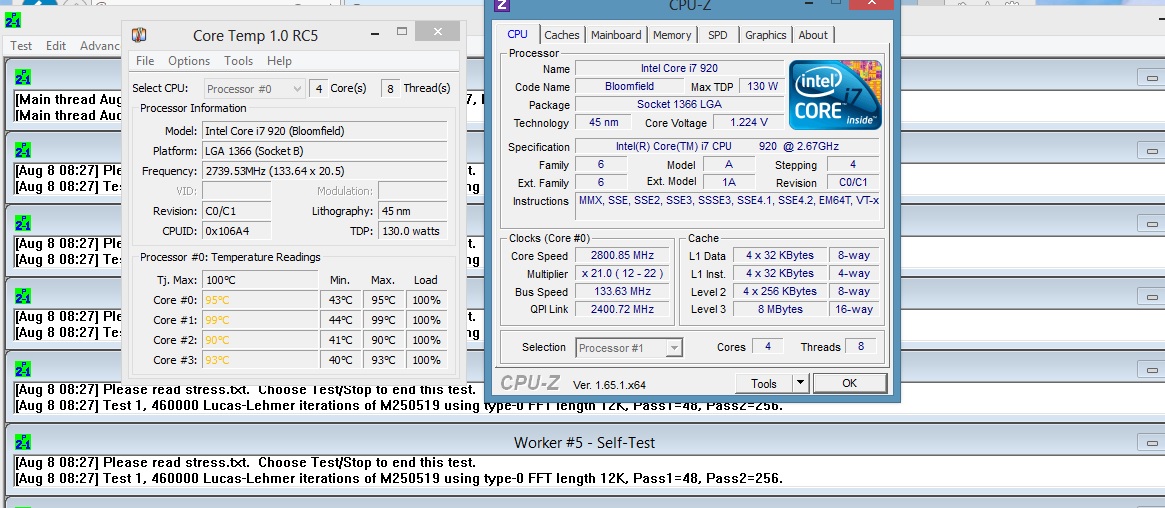Expand the Tools dropdown arrow in CPU-Z

pyautogui.click(x=800, y=383)
